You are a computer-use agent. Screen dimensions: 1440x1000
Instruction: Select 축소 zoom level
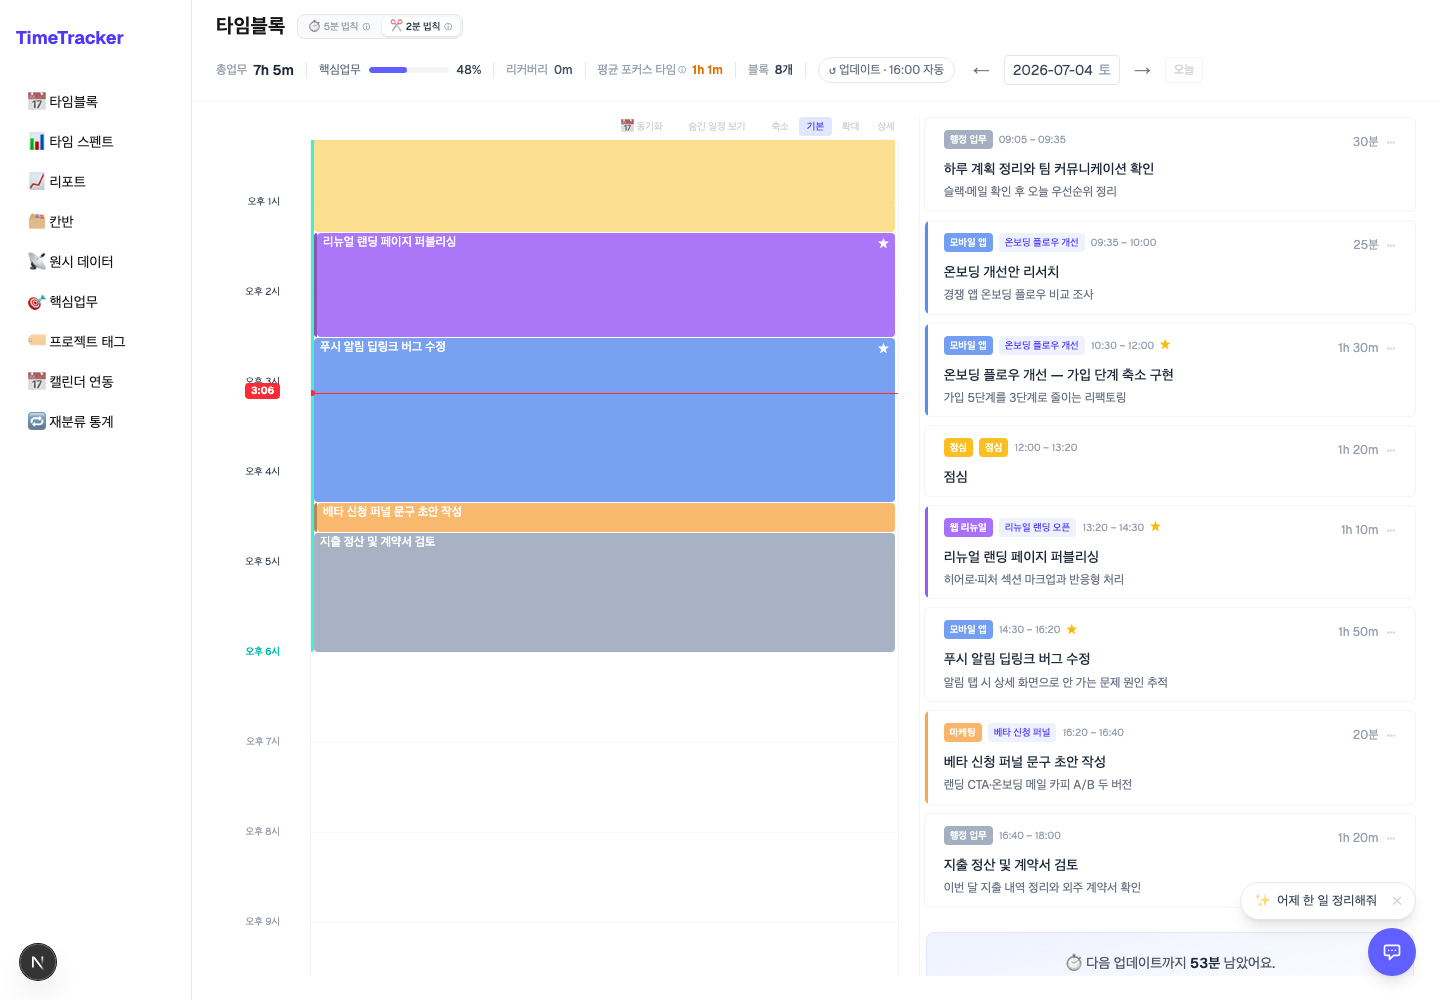click(780, 126)
